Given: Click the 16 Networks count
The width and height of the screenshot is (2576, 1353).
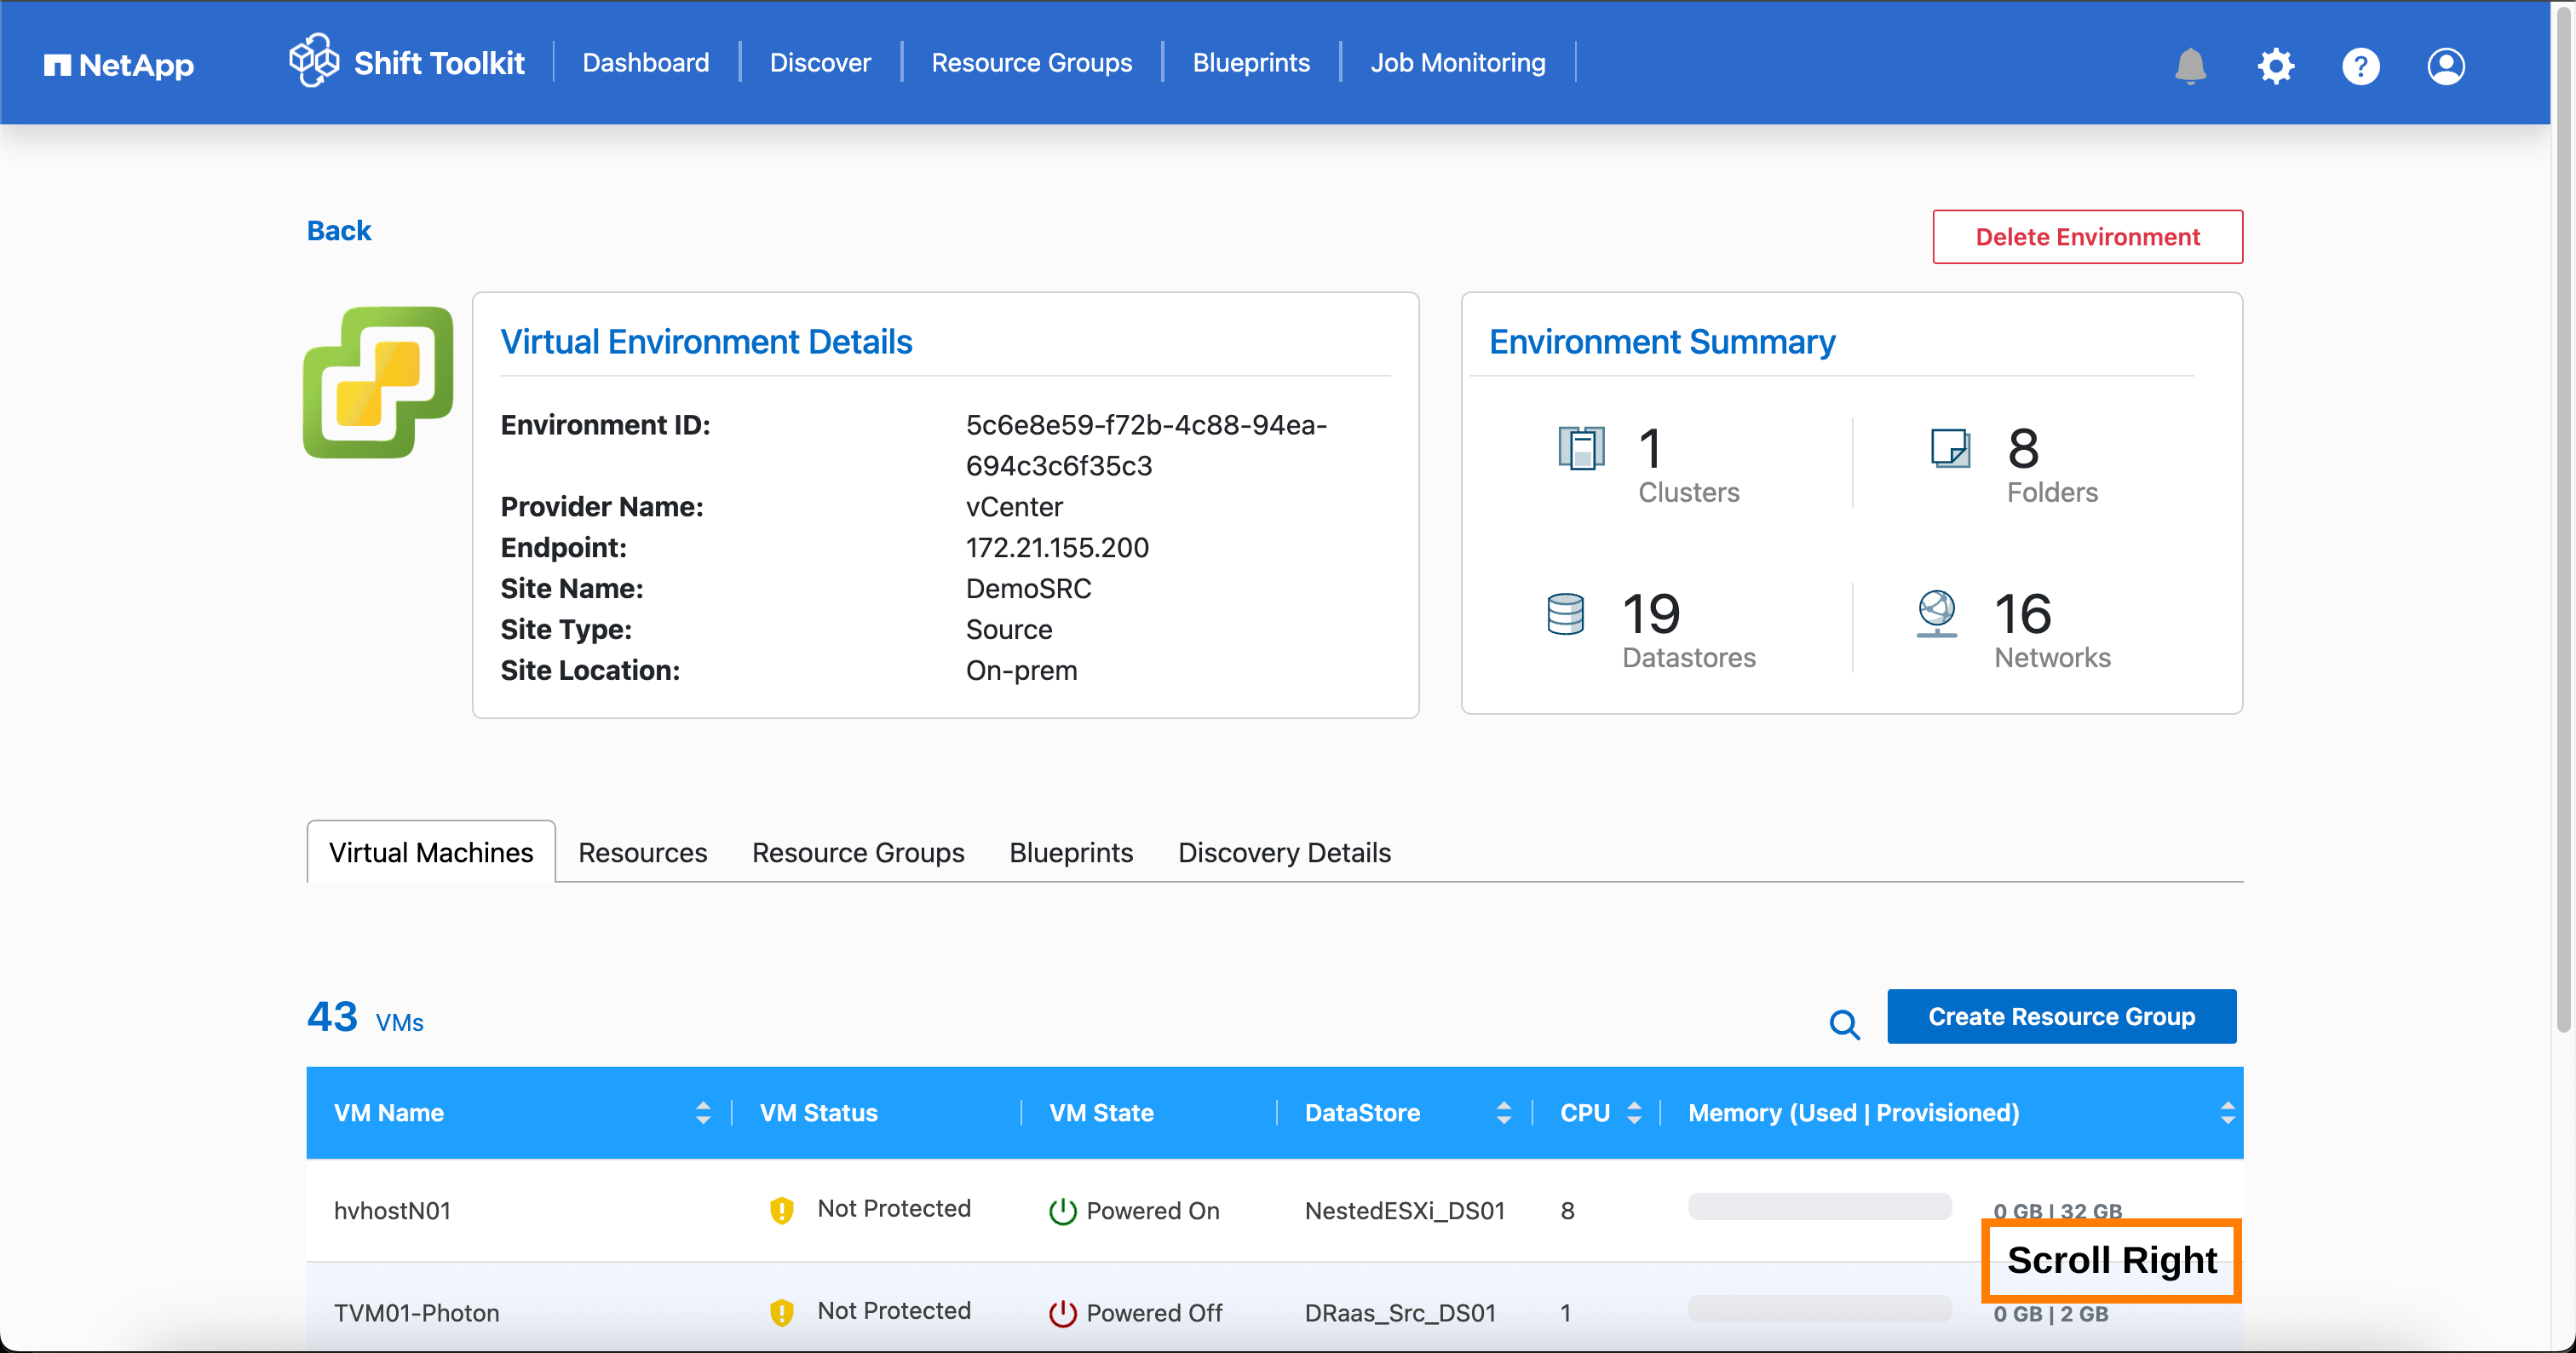Looking at the screenshot, I should tap(2022, 614).
